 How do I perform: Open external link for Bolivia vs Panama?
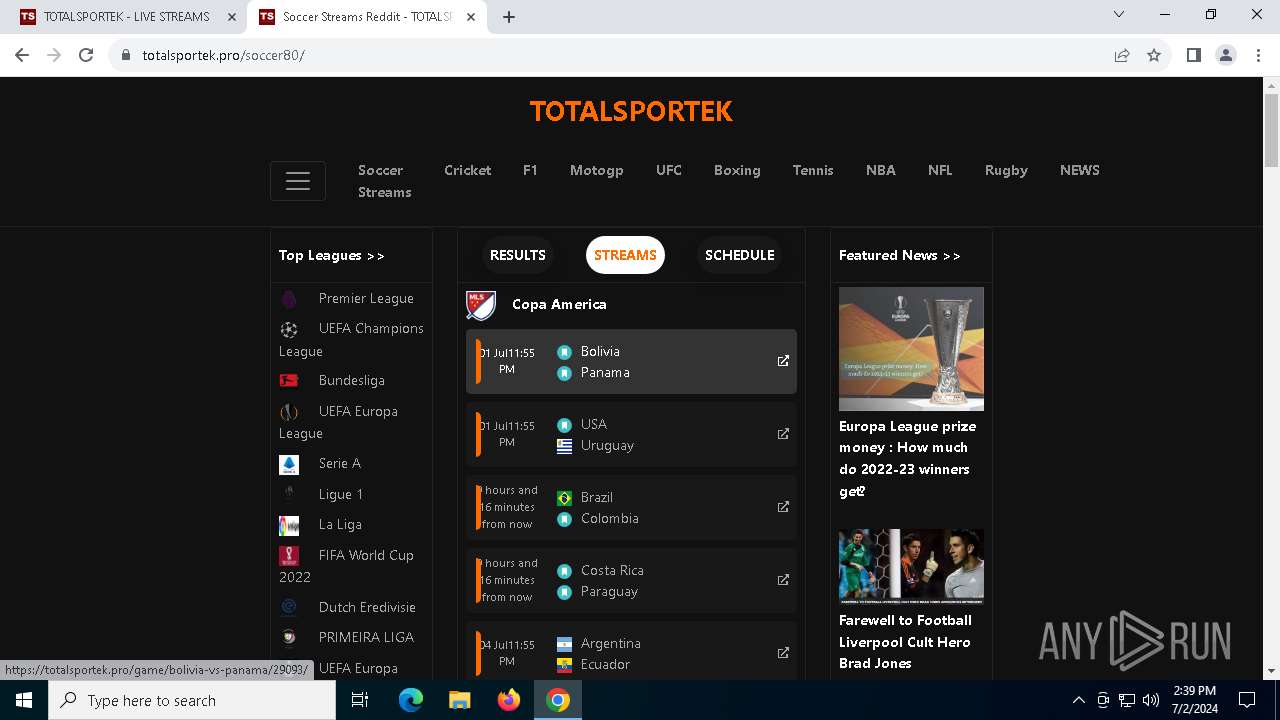point(783,361)
